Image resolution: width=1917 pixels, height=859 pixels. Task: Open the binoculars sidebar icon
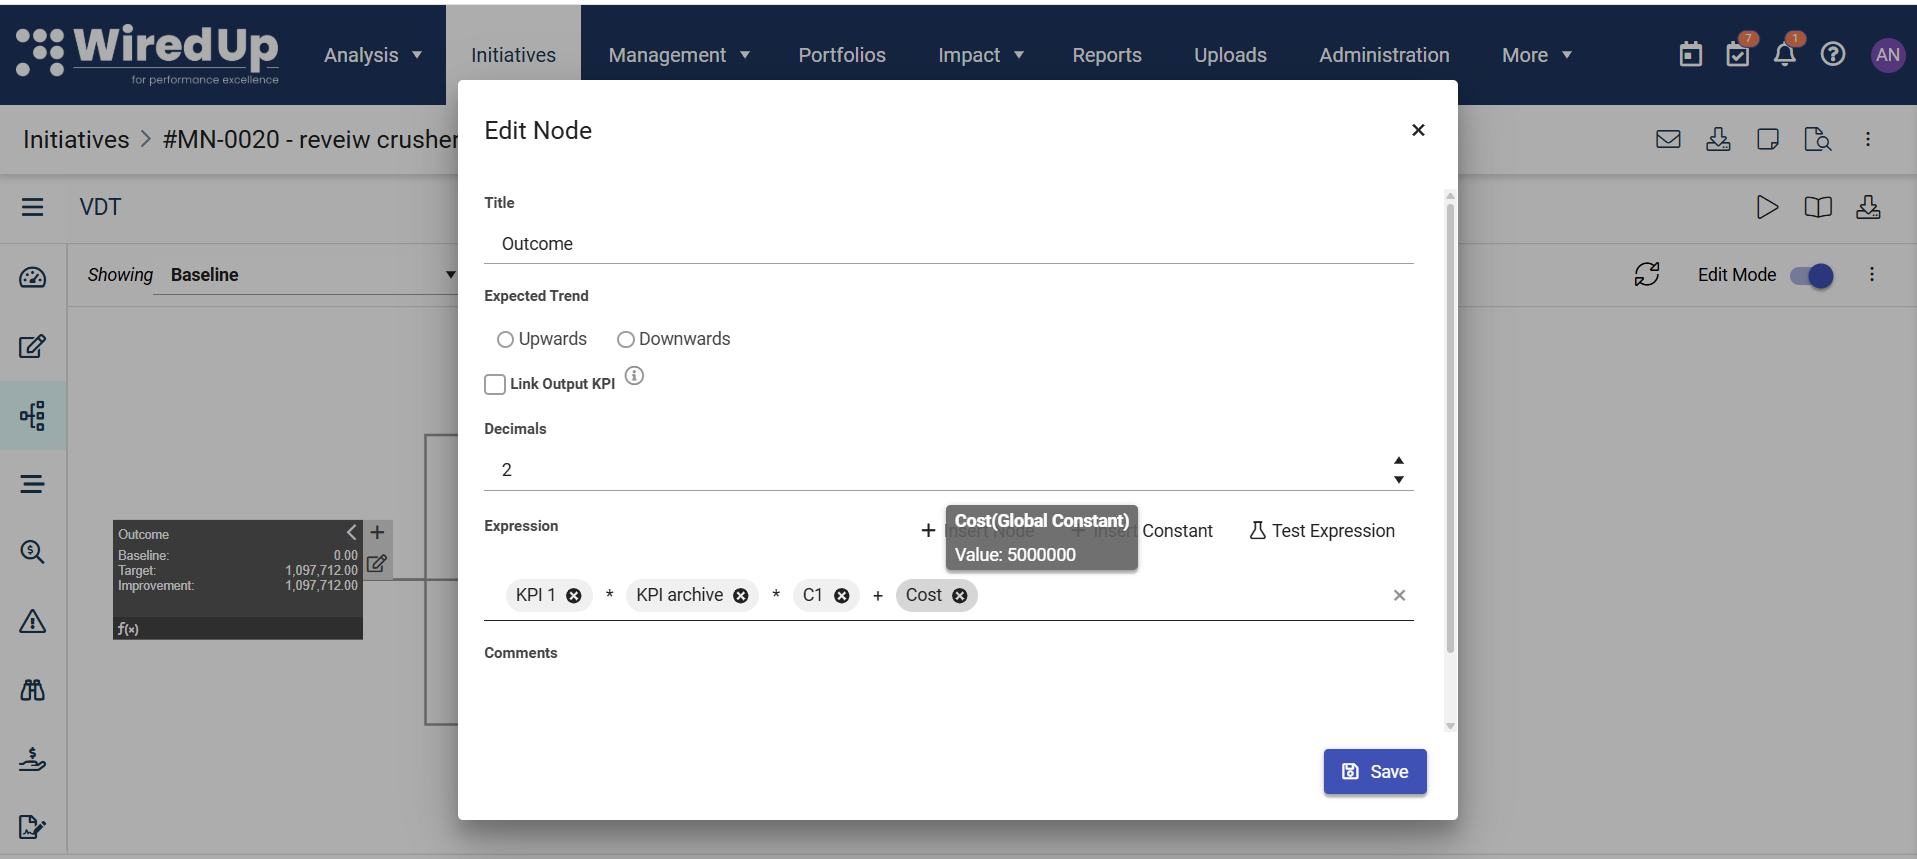[x=32, y=690]
